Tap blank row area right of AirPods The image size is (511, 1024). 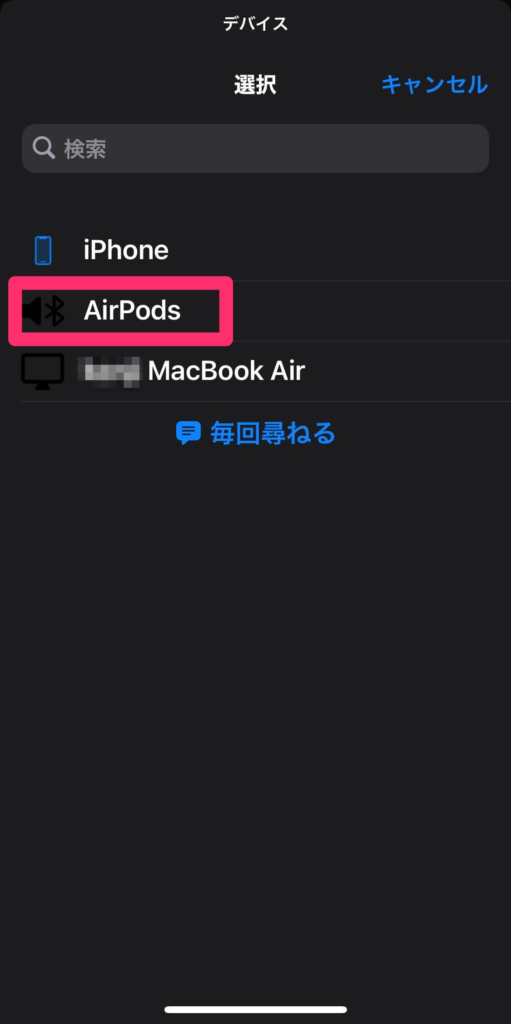[x=372, y=311]
